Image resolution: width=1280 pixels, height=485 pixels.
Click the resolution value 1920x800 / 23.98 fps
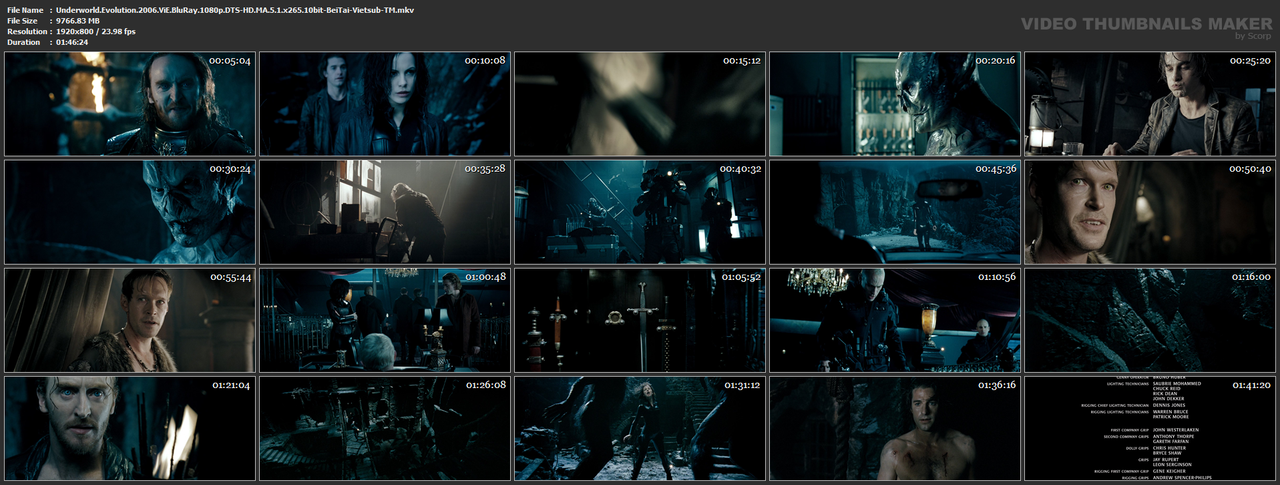(96, 31)
